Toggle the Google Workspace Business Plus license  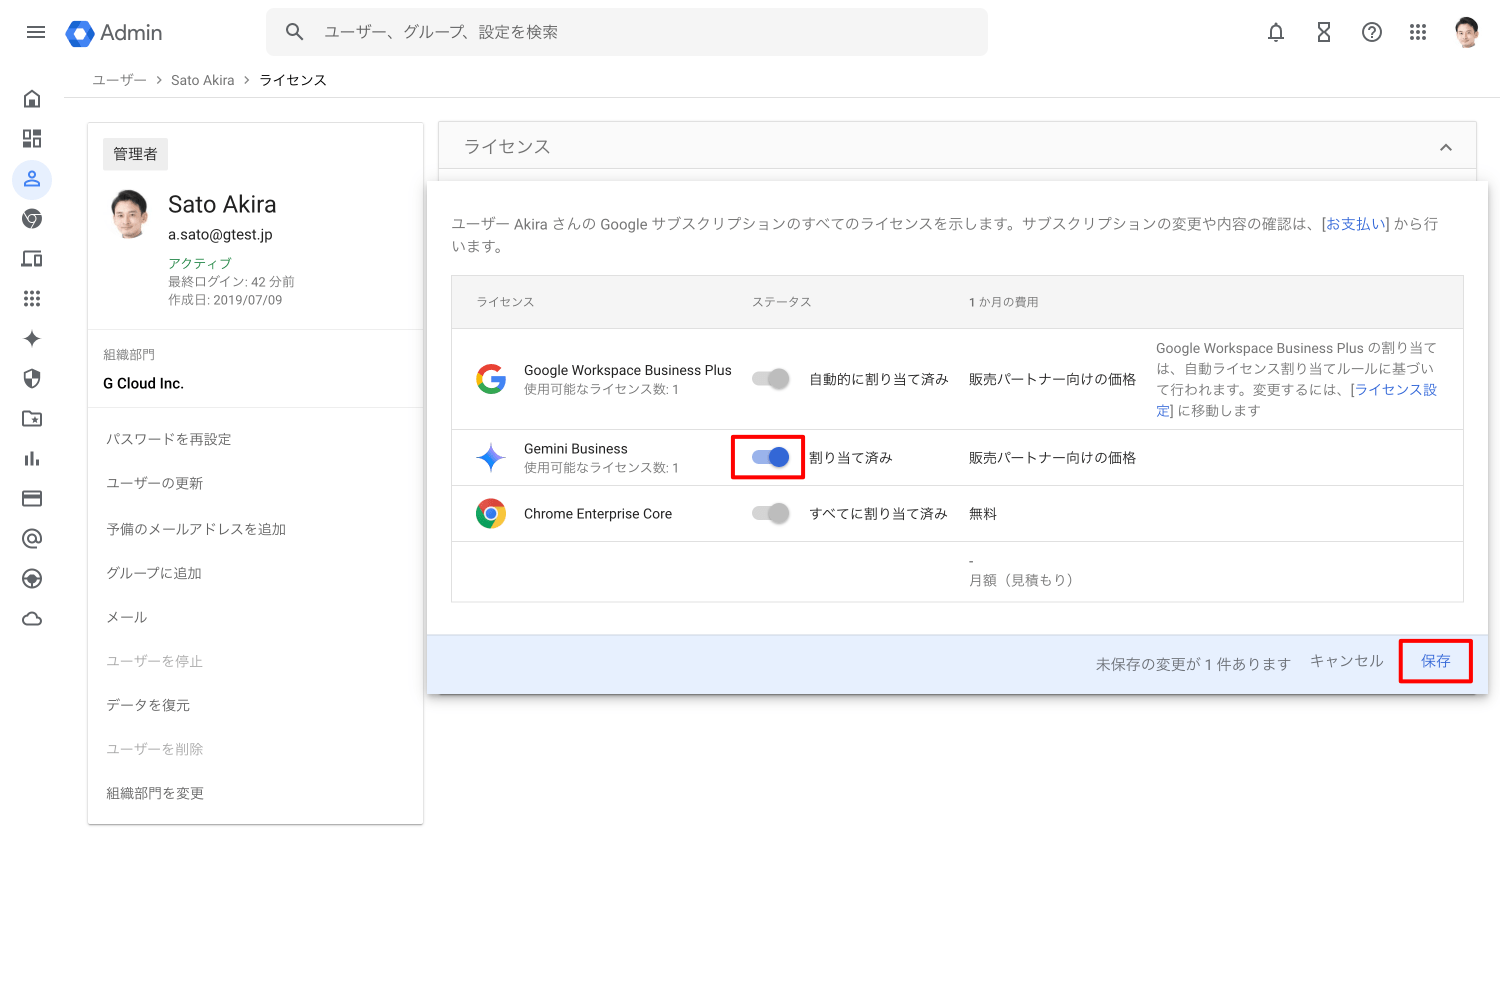click(771, 379)
